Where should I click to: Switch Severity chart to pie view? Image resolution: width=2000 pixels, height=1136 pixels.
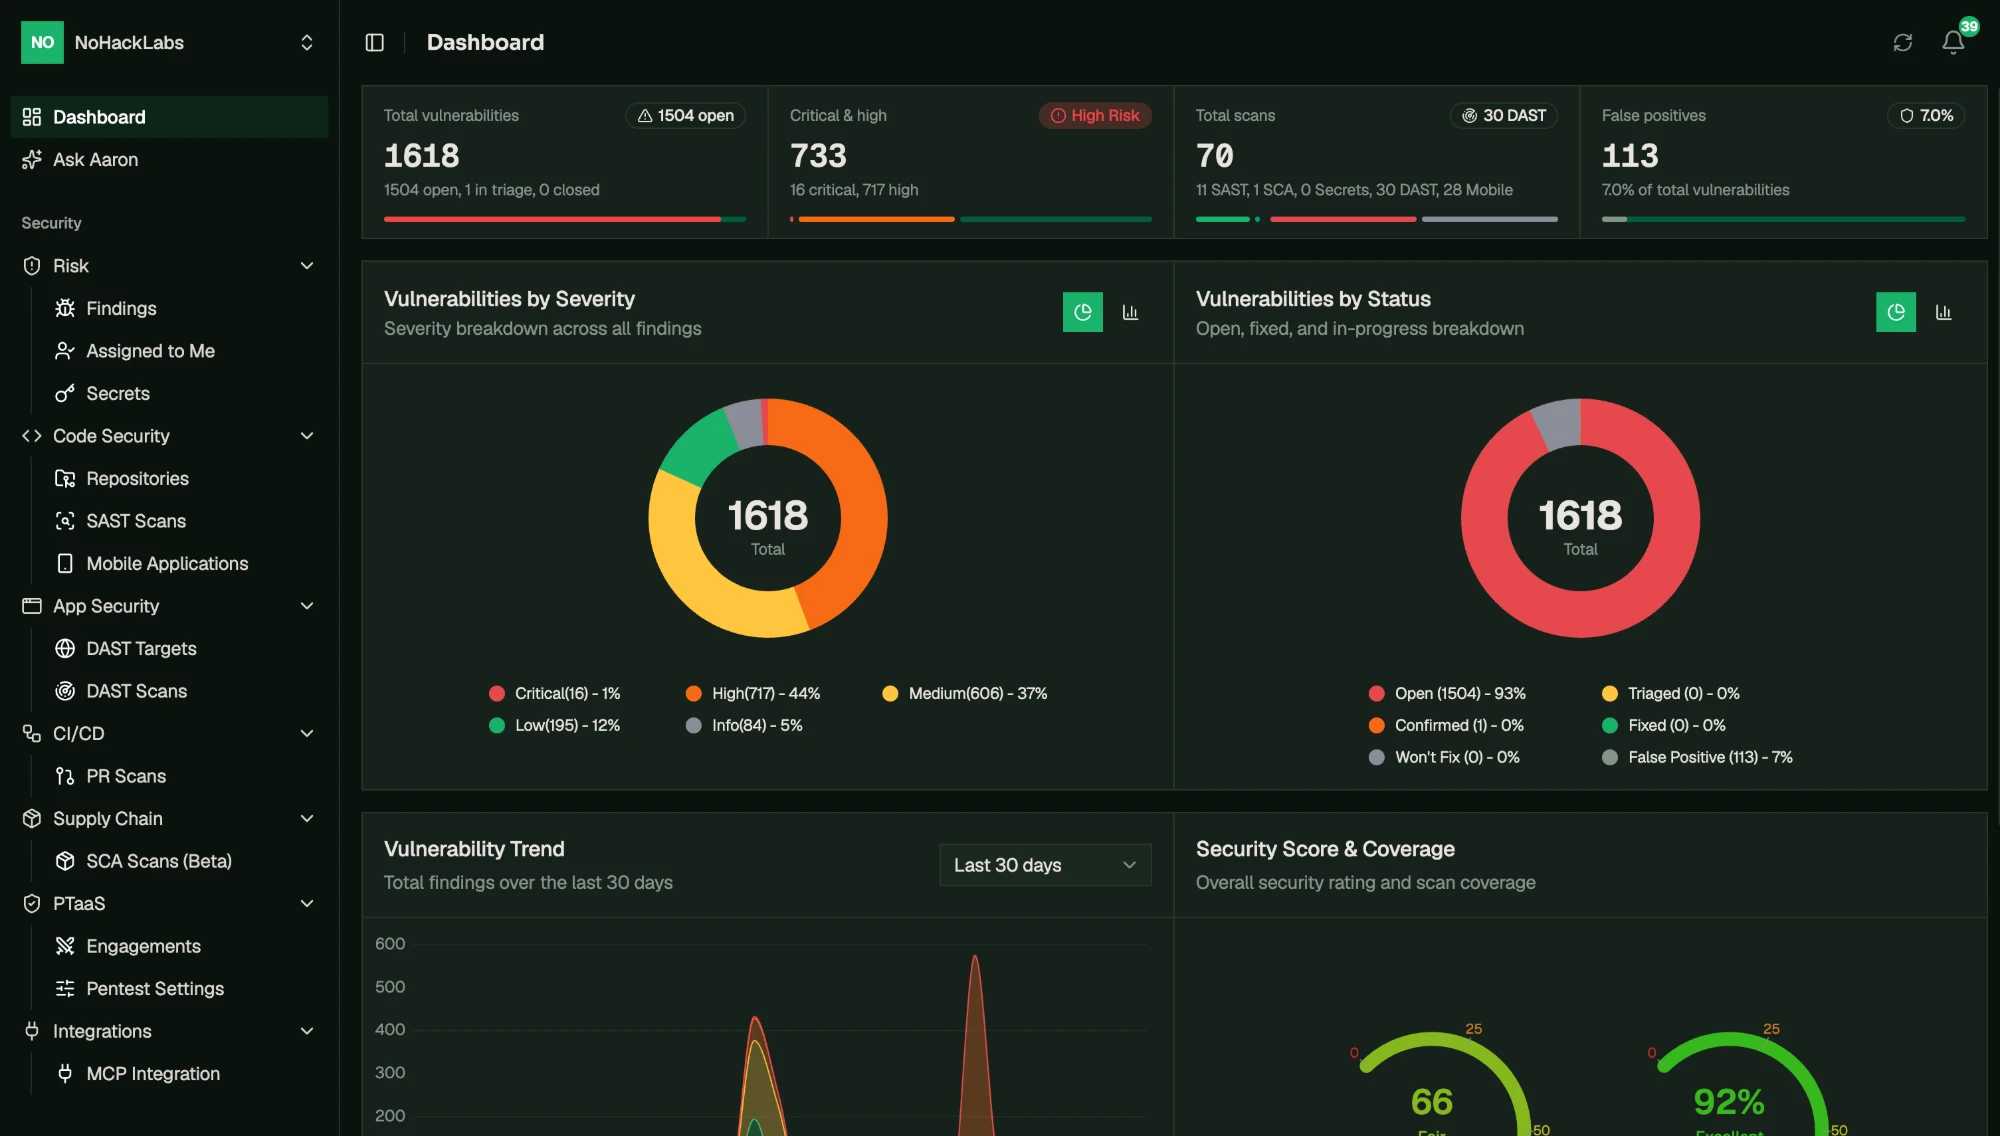(x=1082, y=312)
